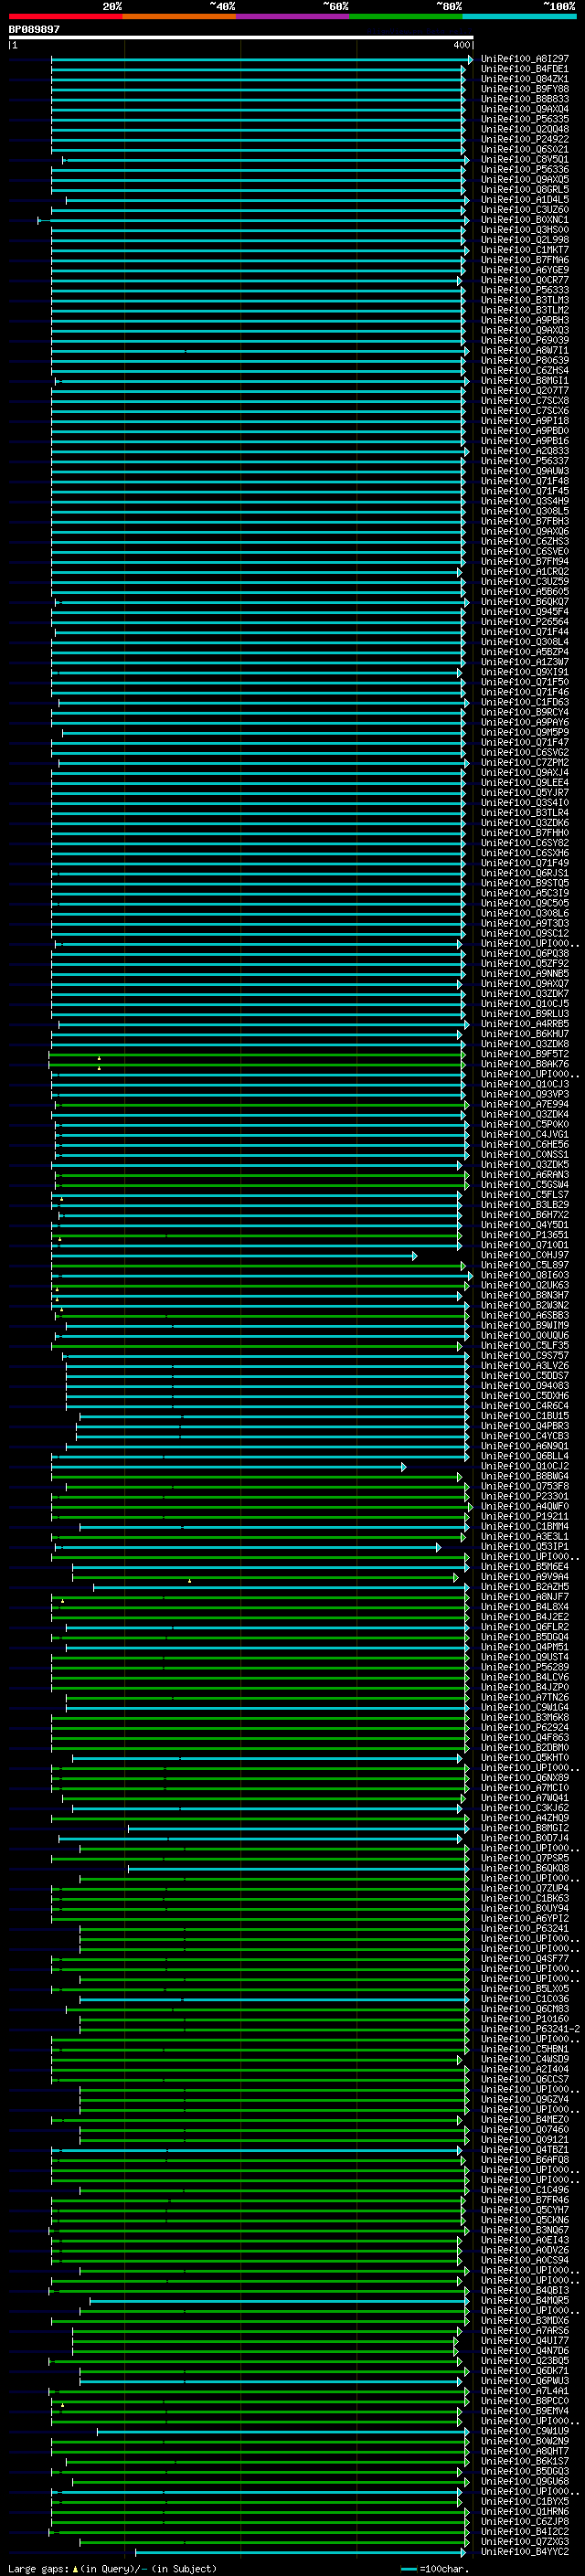
Task: Open hit UniRef100_P63241-2
Action: point(530,2029)
